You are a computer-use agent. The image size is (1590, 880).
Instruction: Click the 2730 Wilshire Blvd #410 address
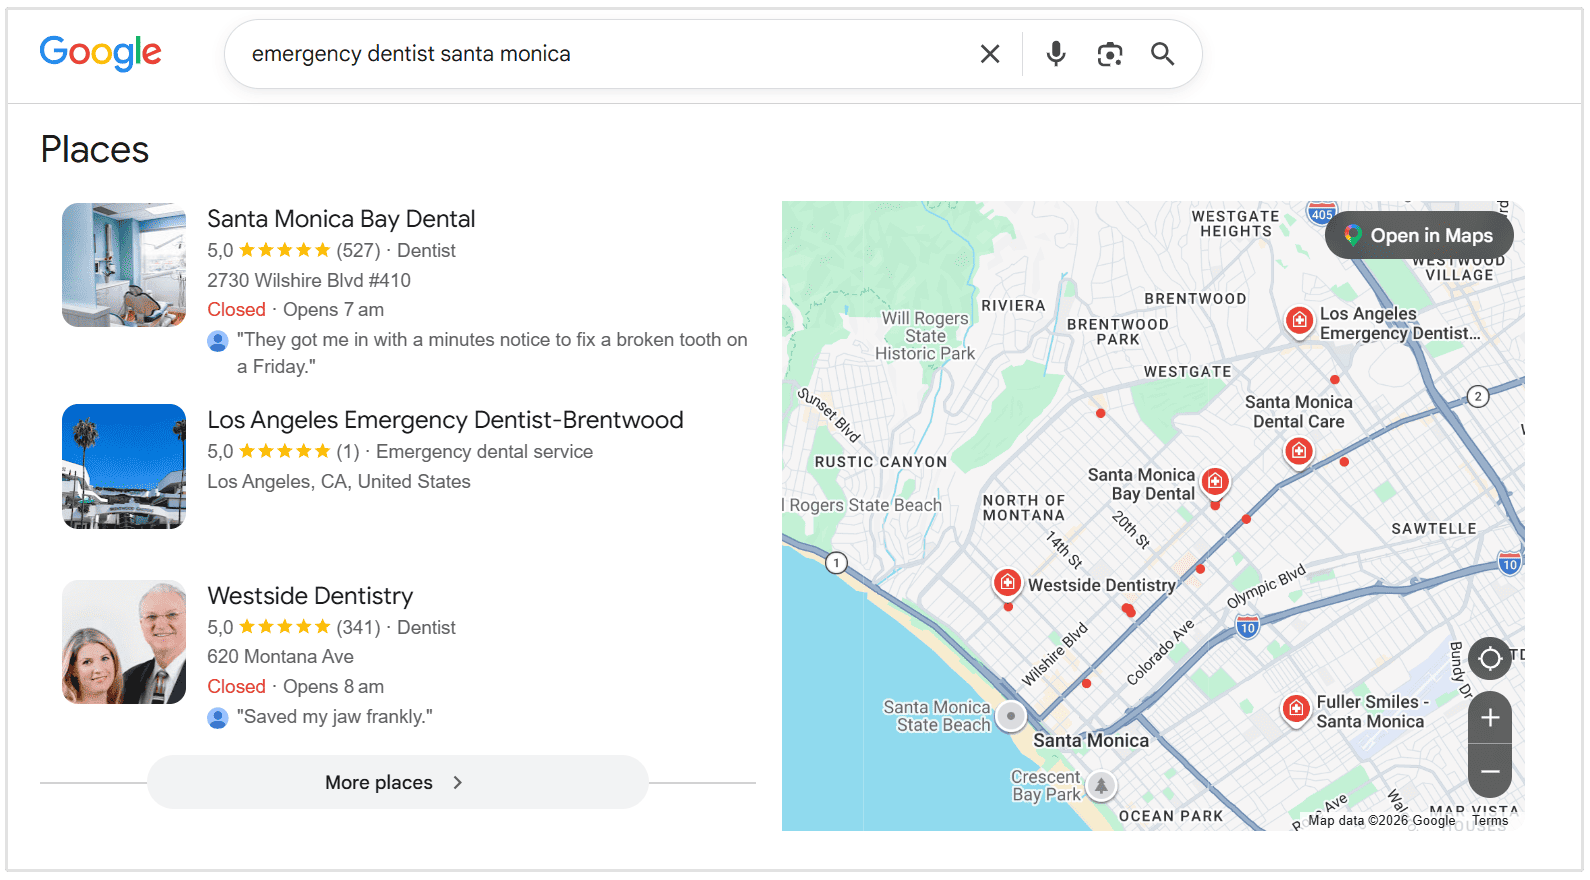309,281
